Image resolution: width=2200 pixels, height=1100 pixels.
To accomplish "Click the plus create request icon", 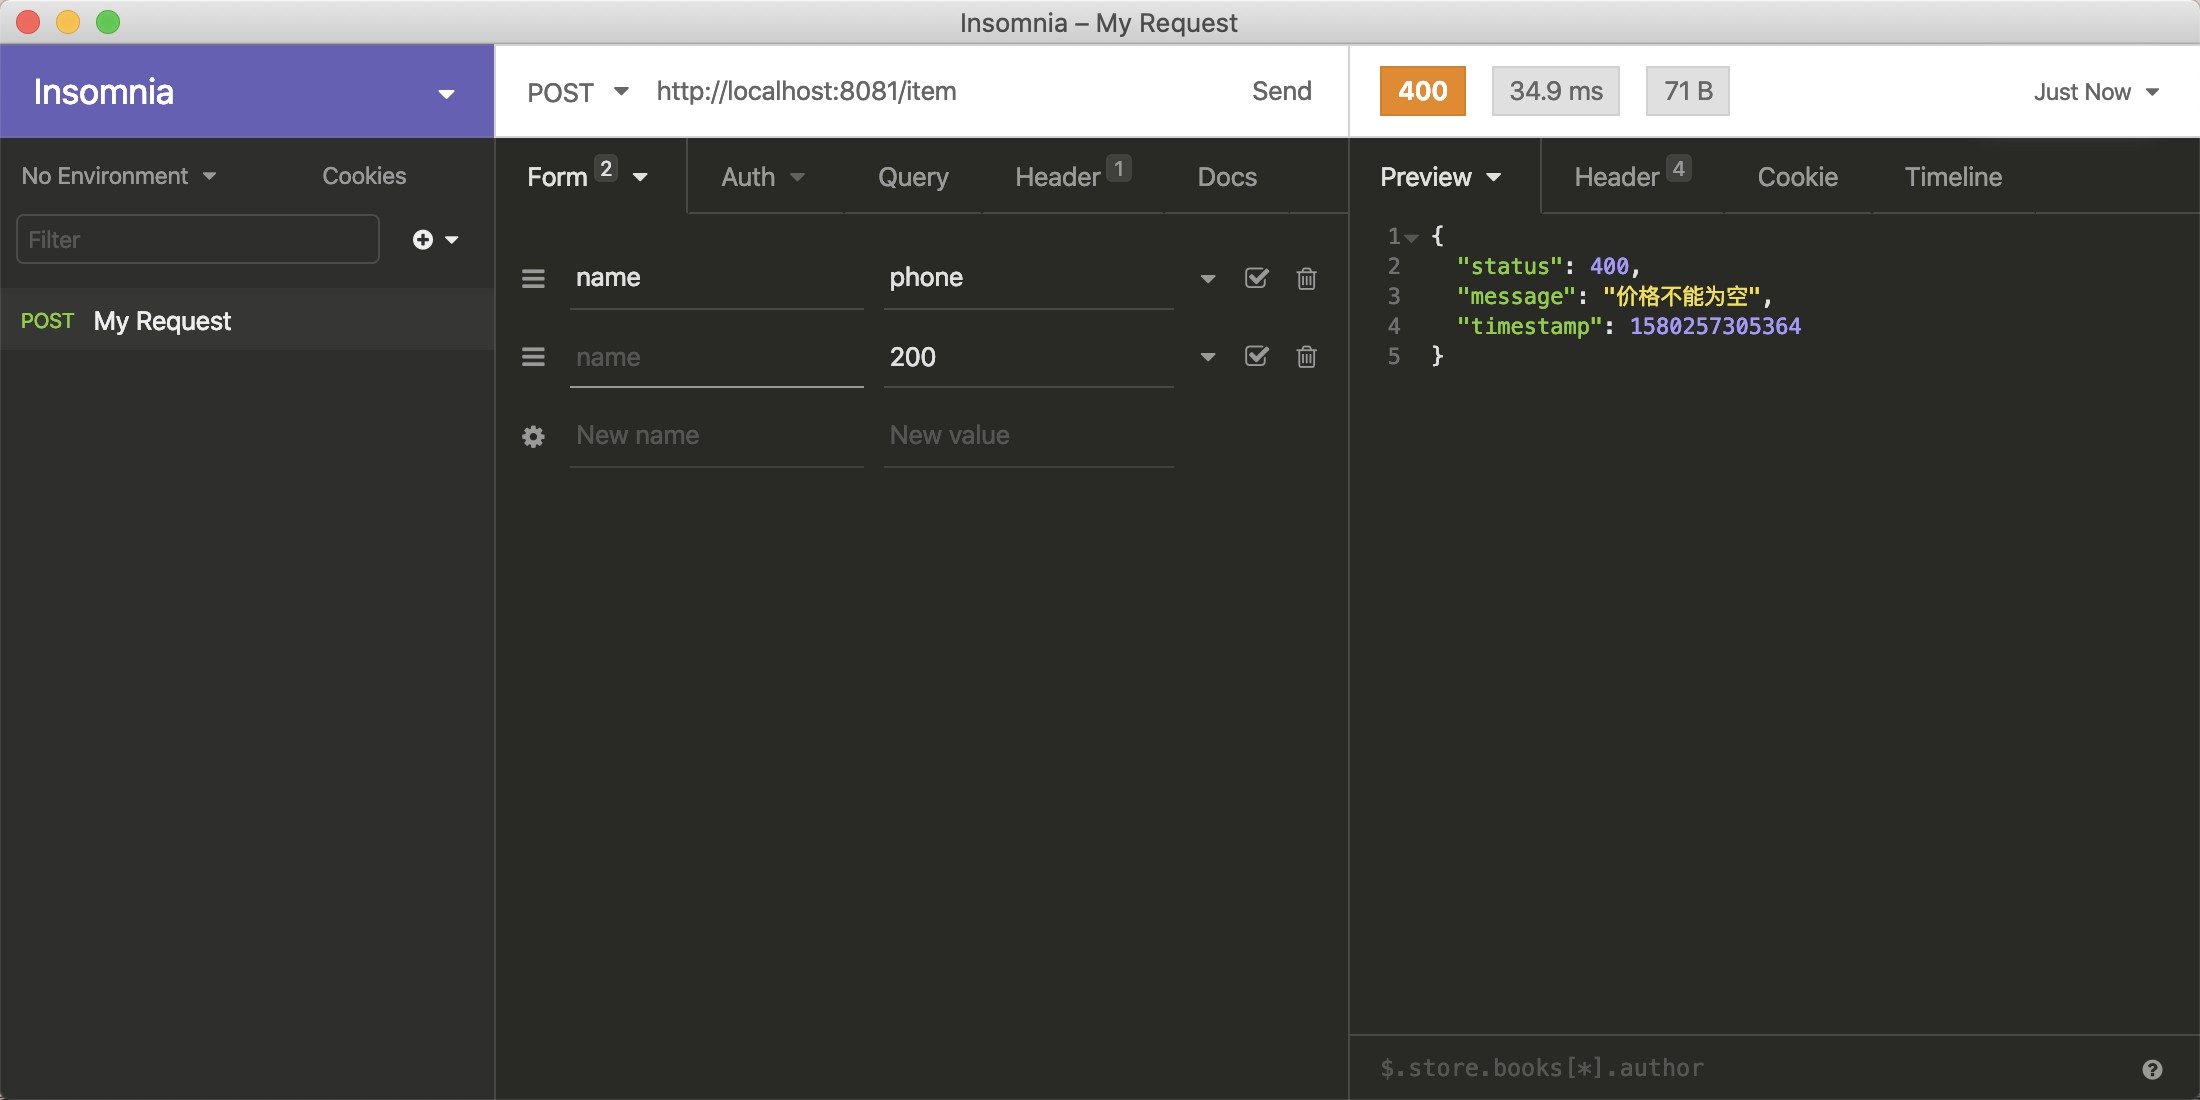I will click(423, 239).
